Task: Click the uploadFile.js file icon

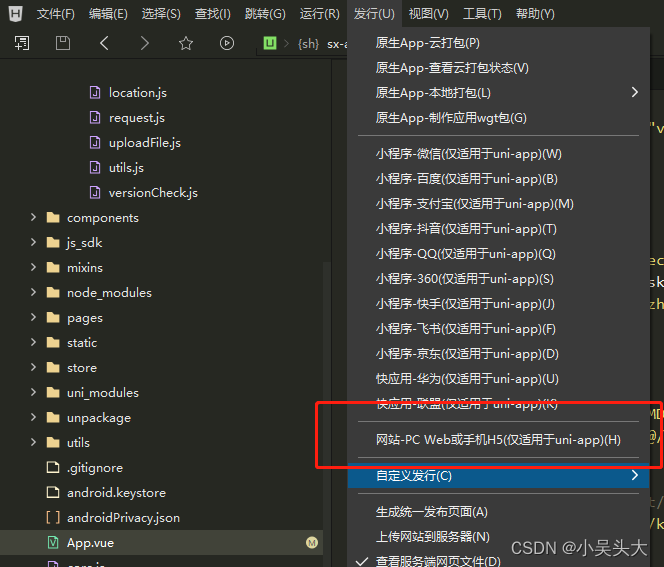Action: (95, 142)
